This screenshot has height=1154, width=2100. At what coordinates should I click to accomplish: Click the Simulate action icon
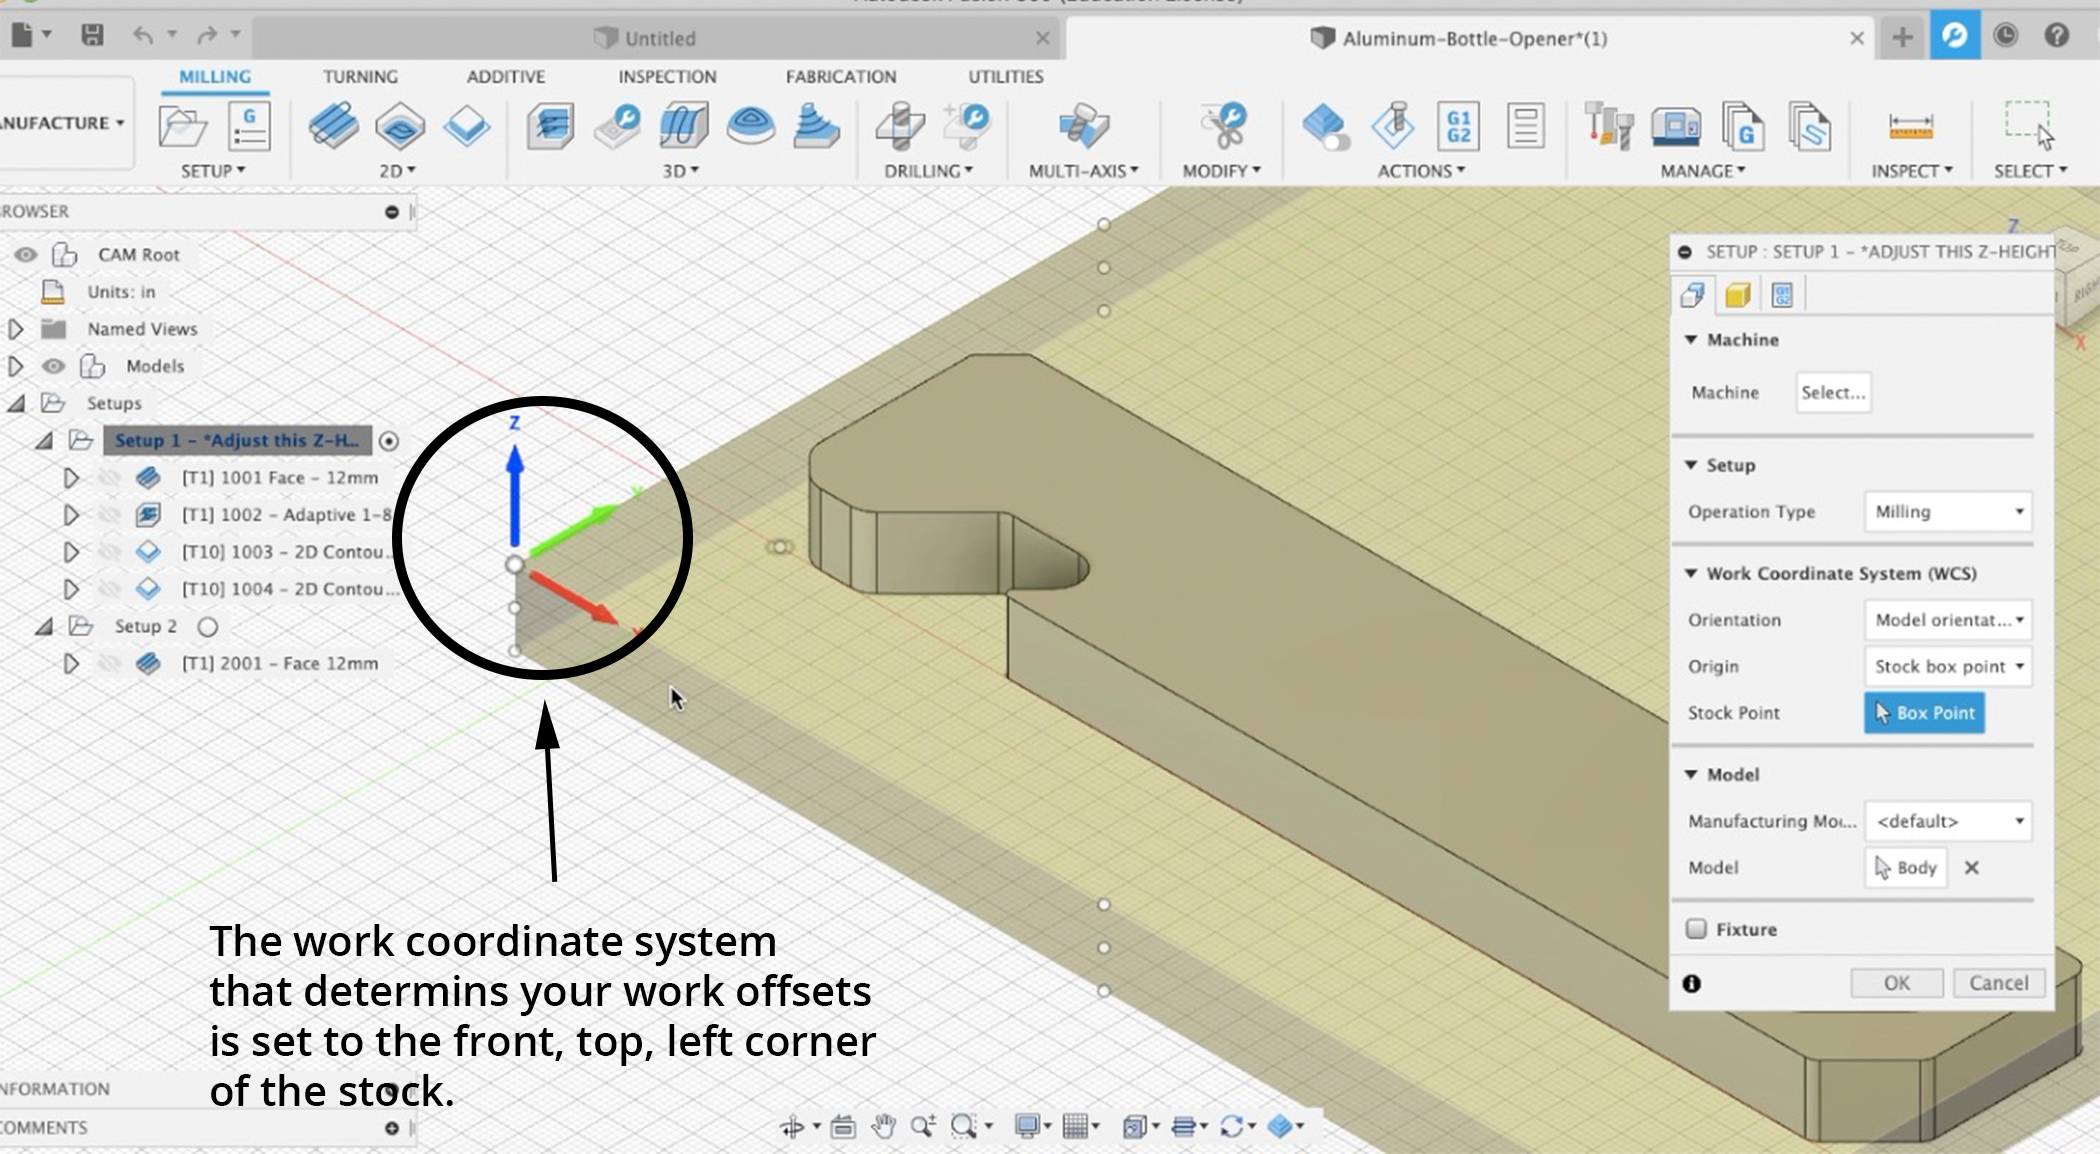click(1325, 127)
